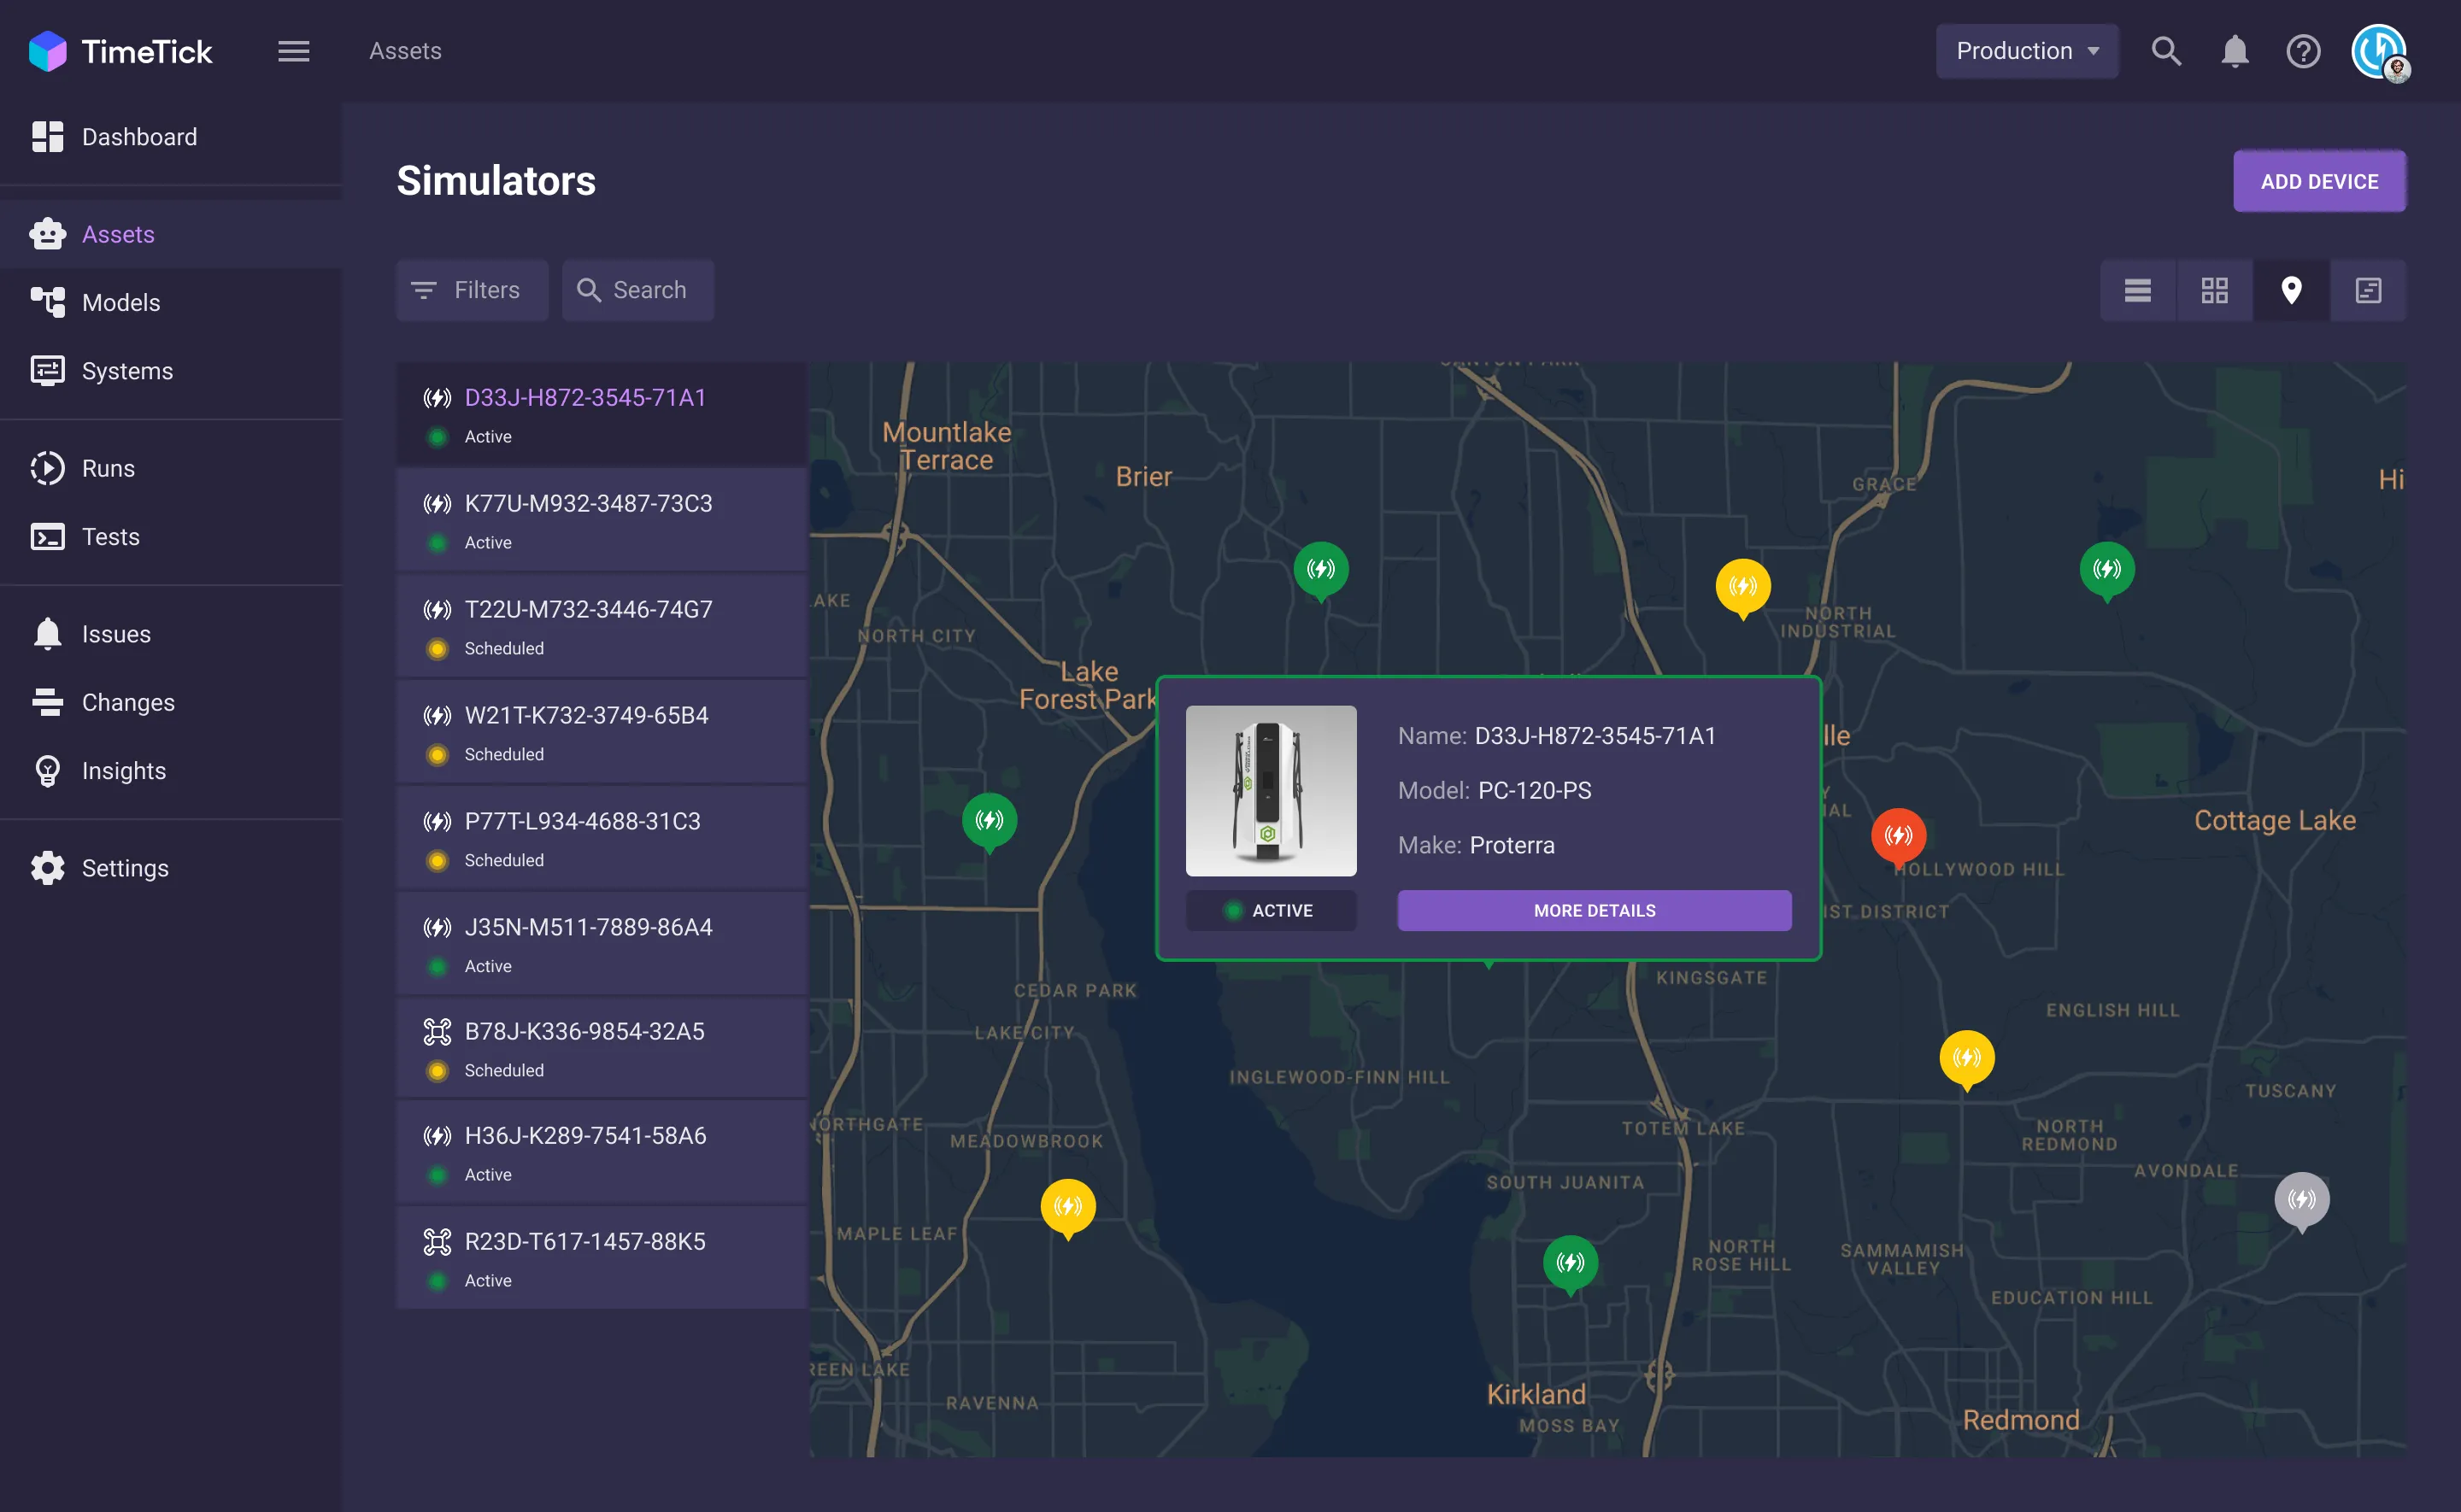The image size is (2461, 1512).
Task: Click charger icon beside K77U-M932-3487-73C3
Action: (x=437, y=504)
